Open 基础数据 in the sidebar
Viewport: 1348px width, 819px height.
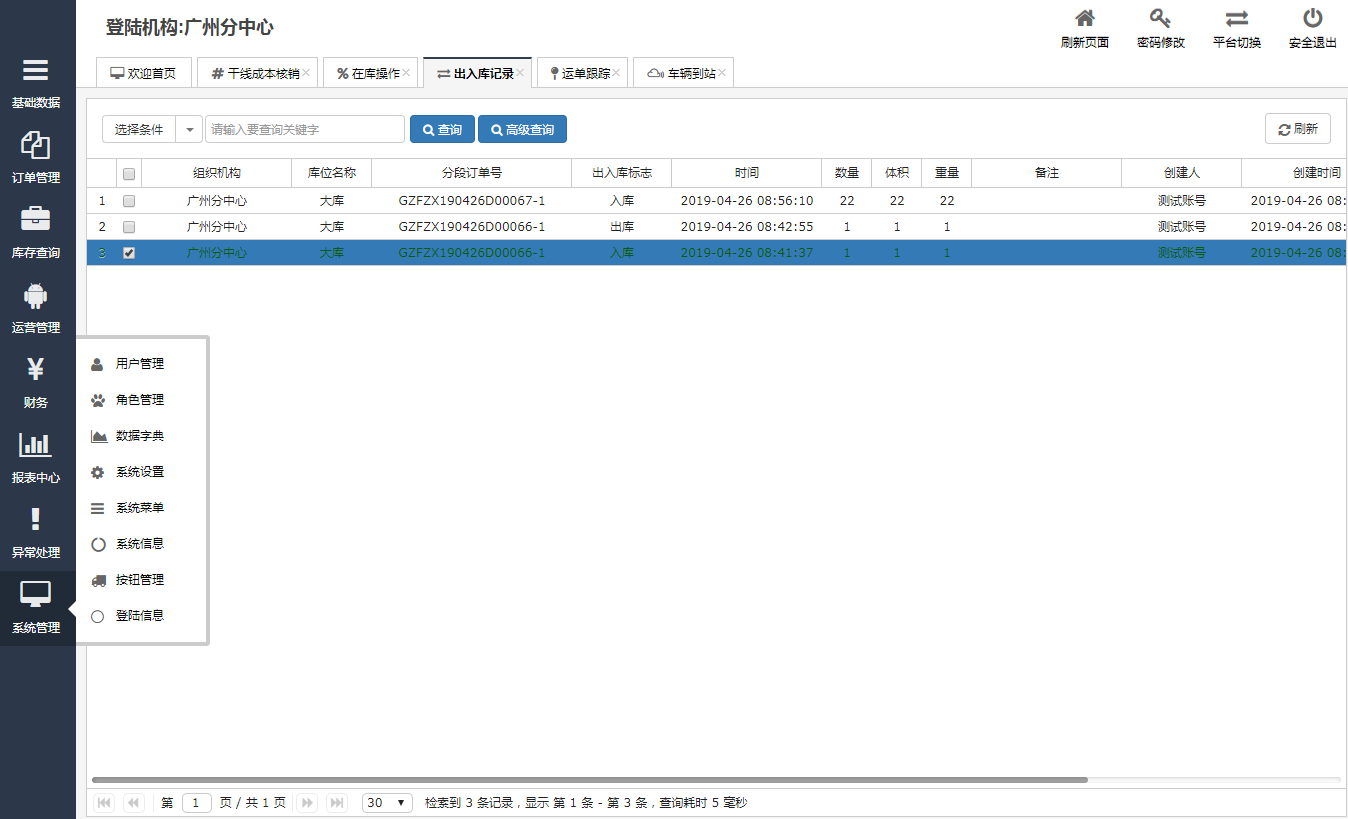pos(36,71)
